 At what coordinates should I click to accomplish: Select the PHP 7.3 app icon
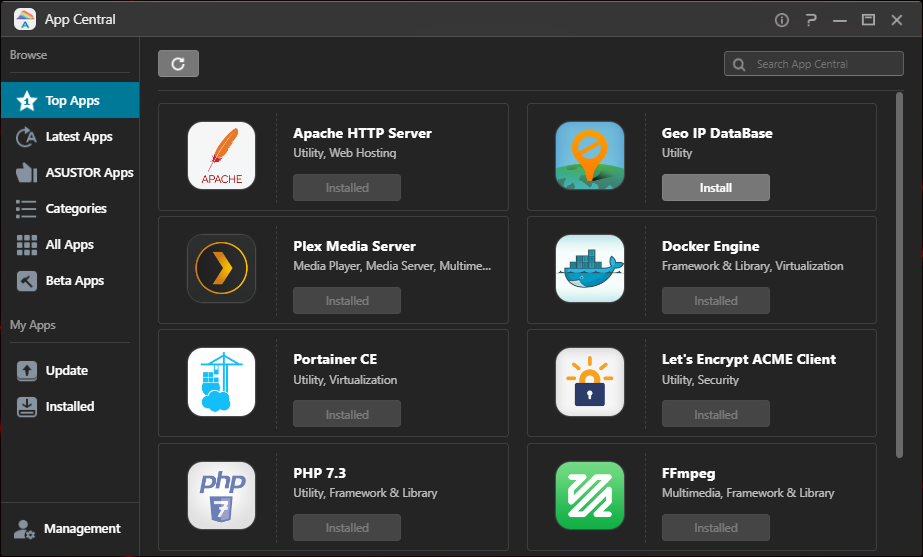coord(221,495)
